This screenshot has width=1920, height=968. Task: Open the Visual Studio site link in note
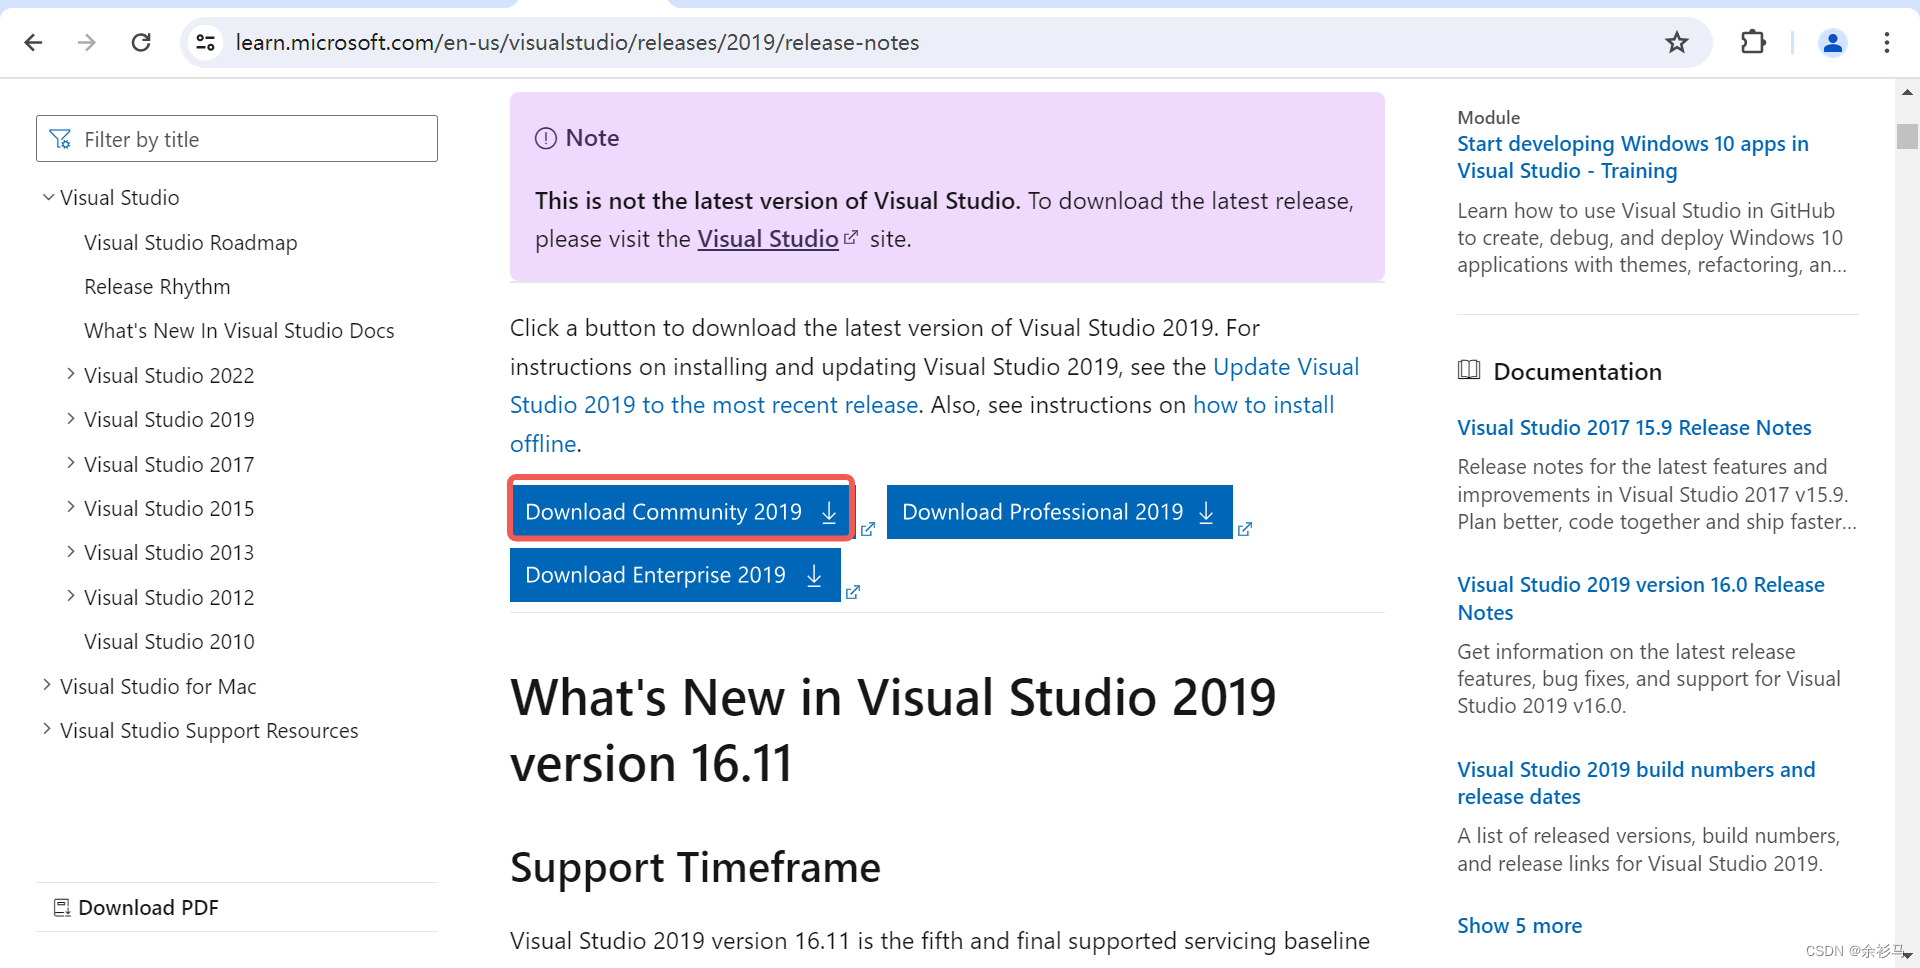767,239
